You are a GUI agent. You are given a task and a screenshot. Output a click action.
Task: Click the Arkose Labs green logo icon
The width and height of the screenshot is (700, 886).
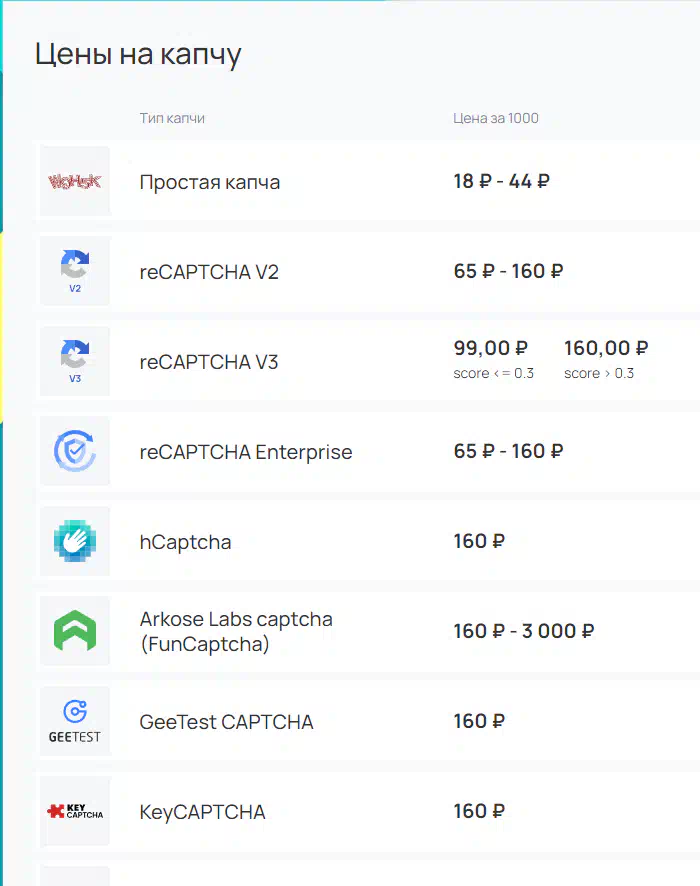coord(75,631)
